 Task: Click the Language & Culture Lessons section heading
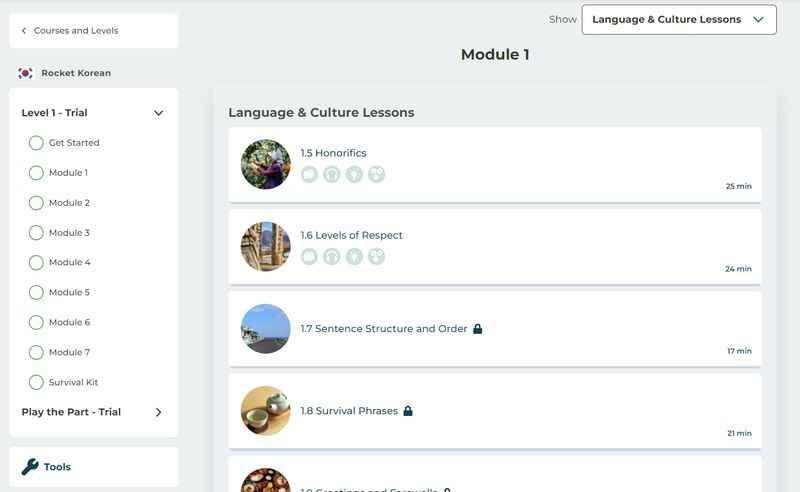tap(321, 112)
